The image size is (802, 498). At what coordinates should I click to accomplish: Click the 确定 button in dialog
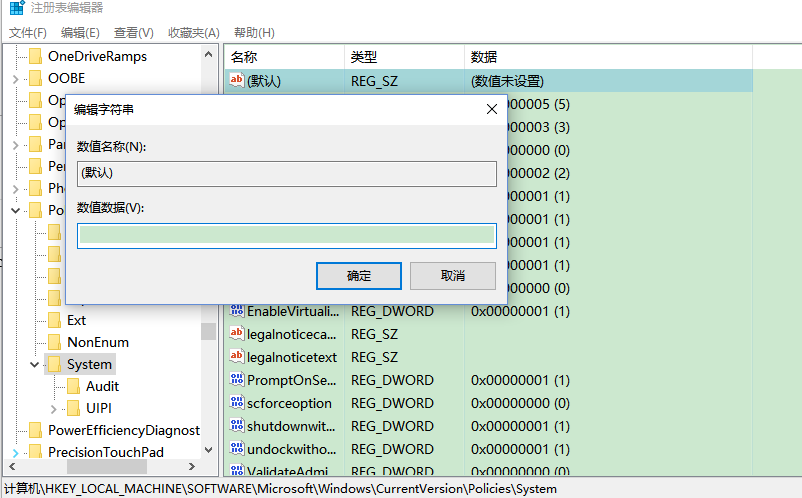point(358,276)
